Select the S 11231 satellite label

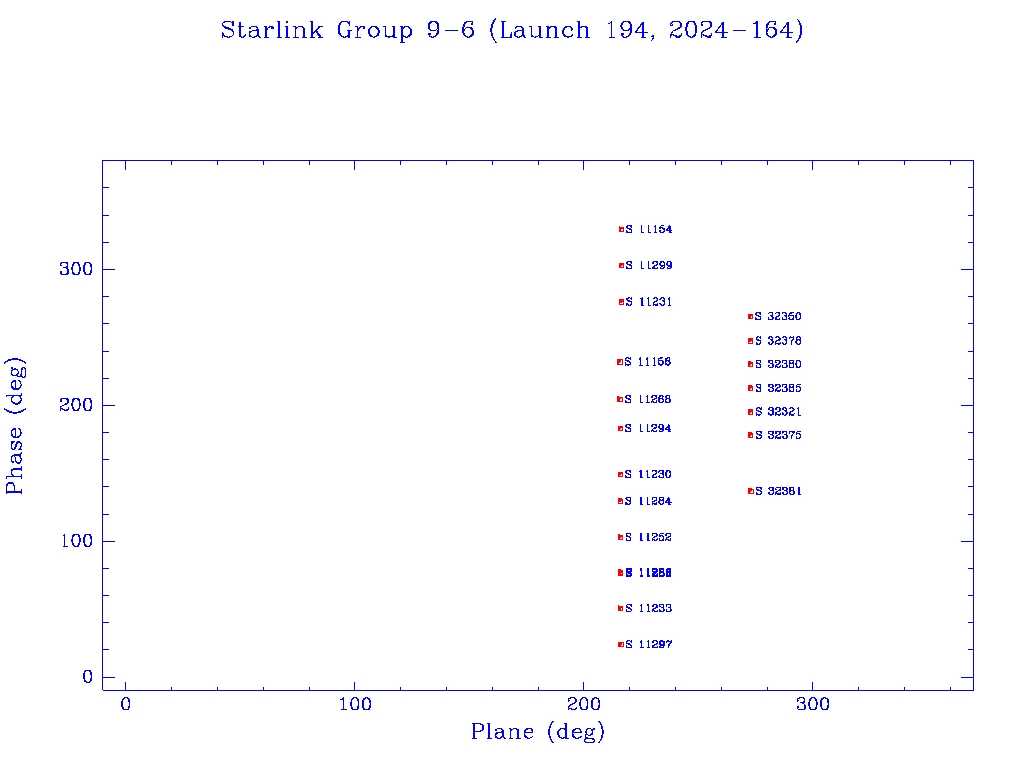(x=648, y=302)
